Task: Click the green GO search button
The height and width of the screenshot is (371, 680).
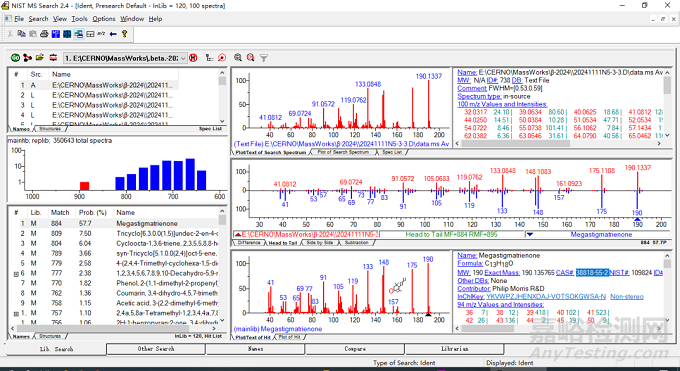Action: click(x=16, y=58)
